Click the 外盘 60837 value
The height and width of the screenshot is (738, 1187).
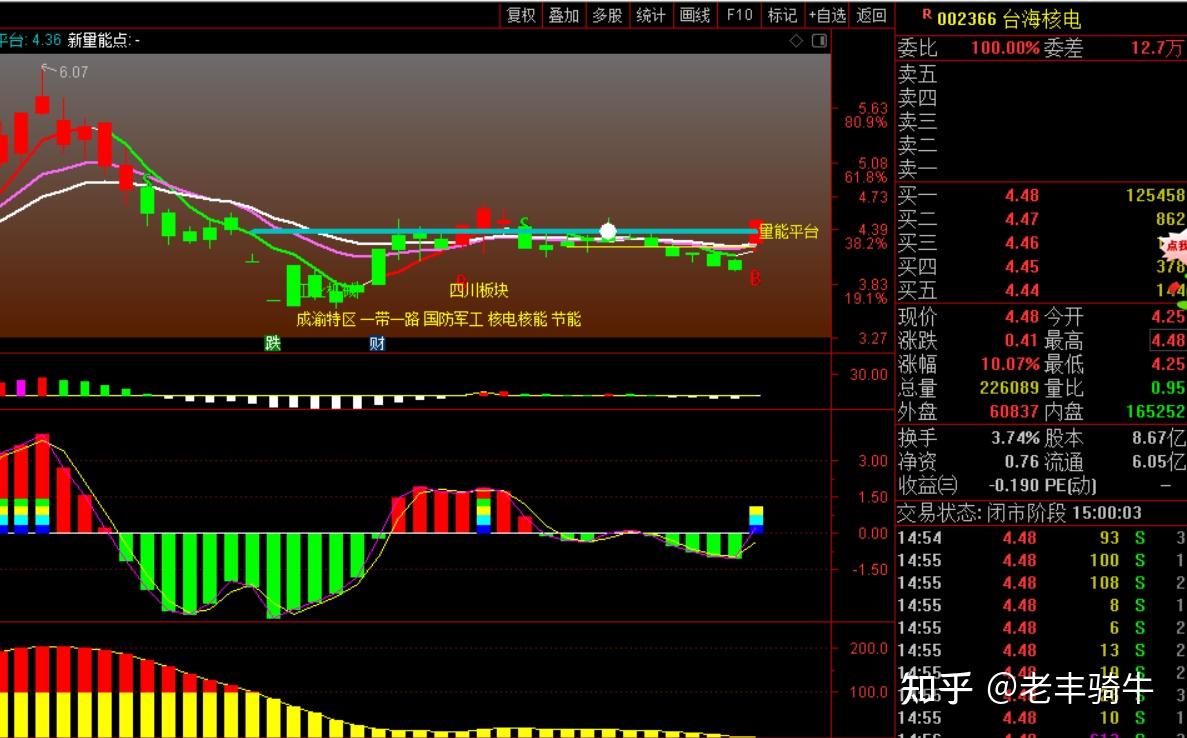[x=1014, y=412]
